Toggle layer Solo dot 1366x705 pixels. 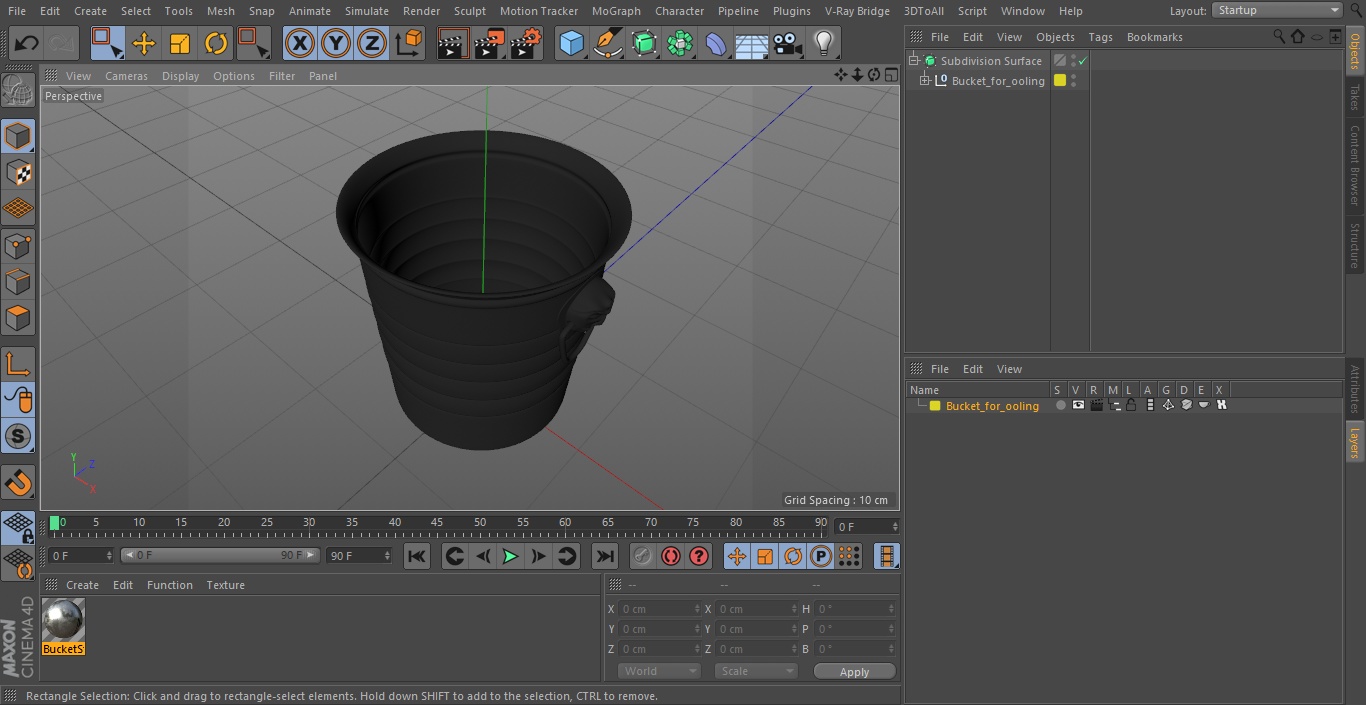[x=1060, y=406]
